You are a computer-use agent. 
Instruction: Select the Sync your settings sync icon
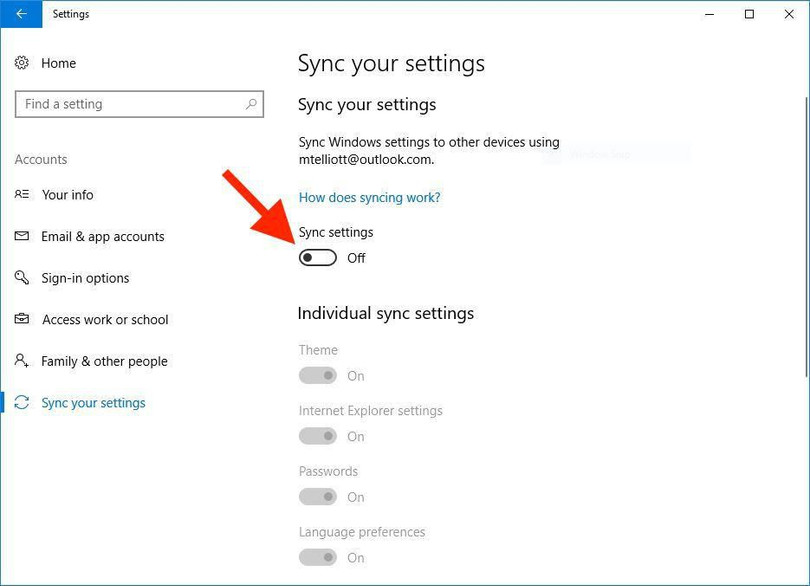coord(22,402)
